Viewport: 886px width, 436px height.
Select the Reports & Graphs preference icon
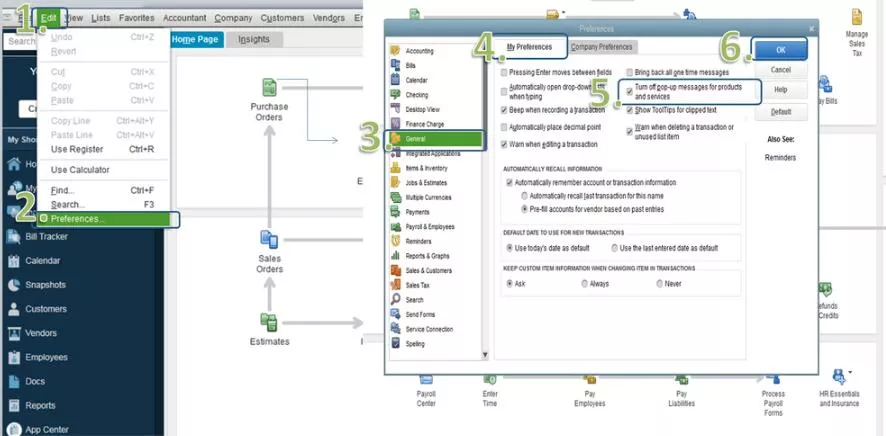(x=396, y=256)
